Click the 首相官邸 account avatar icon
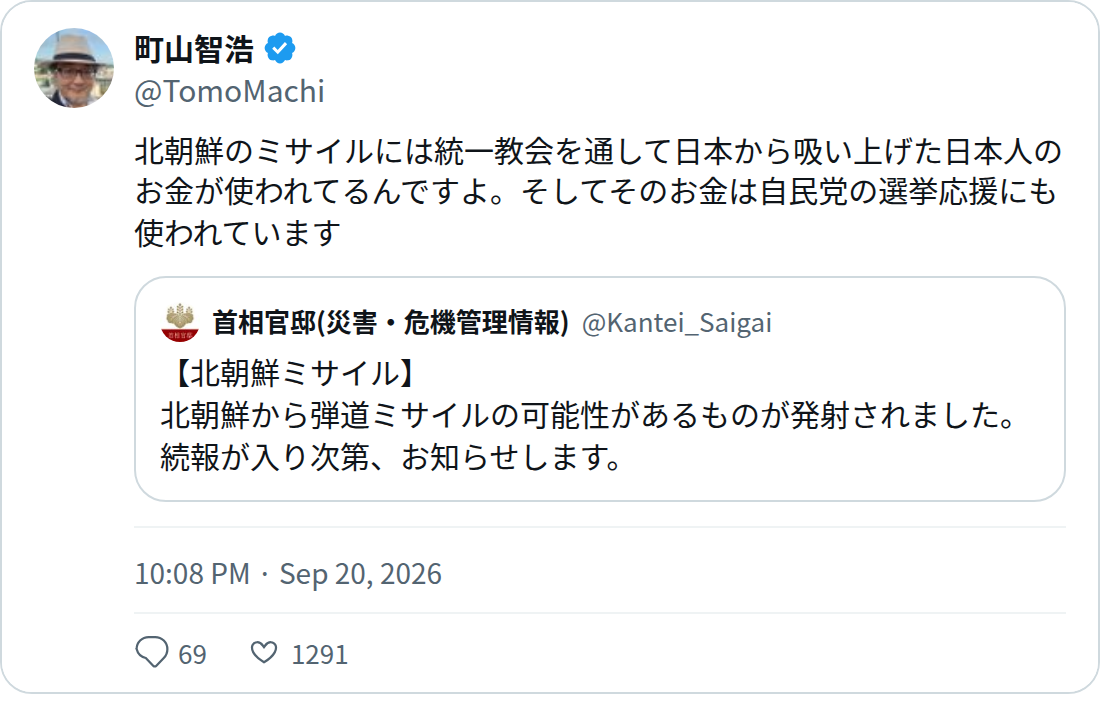The width and height of the screenshot is (1108, 702). (179, 322)
